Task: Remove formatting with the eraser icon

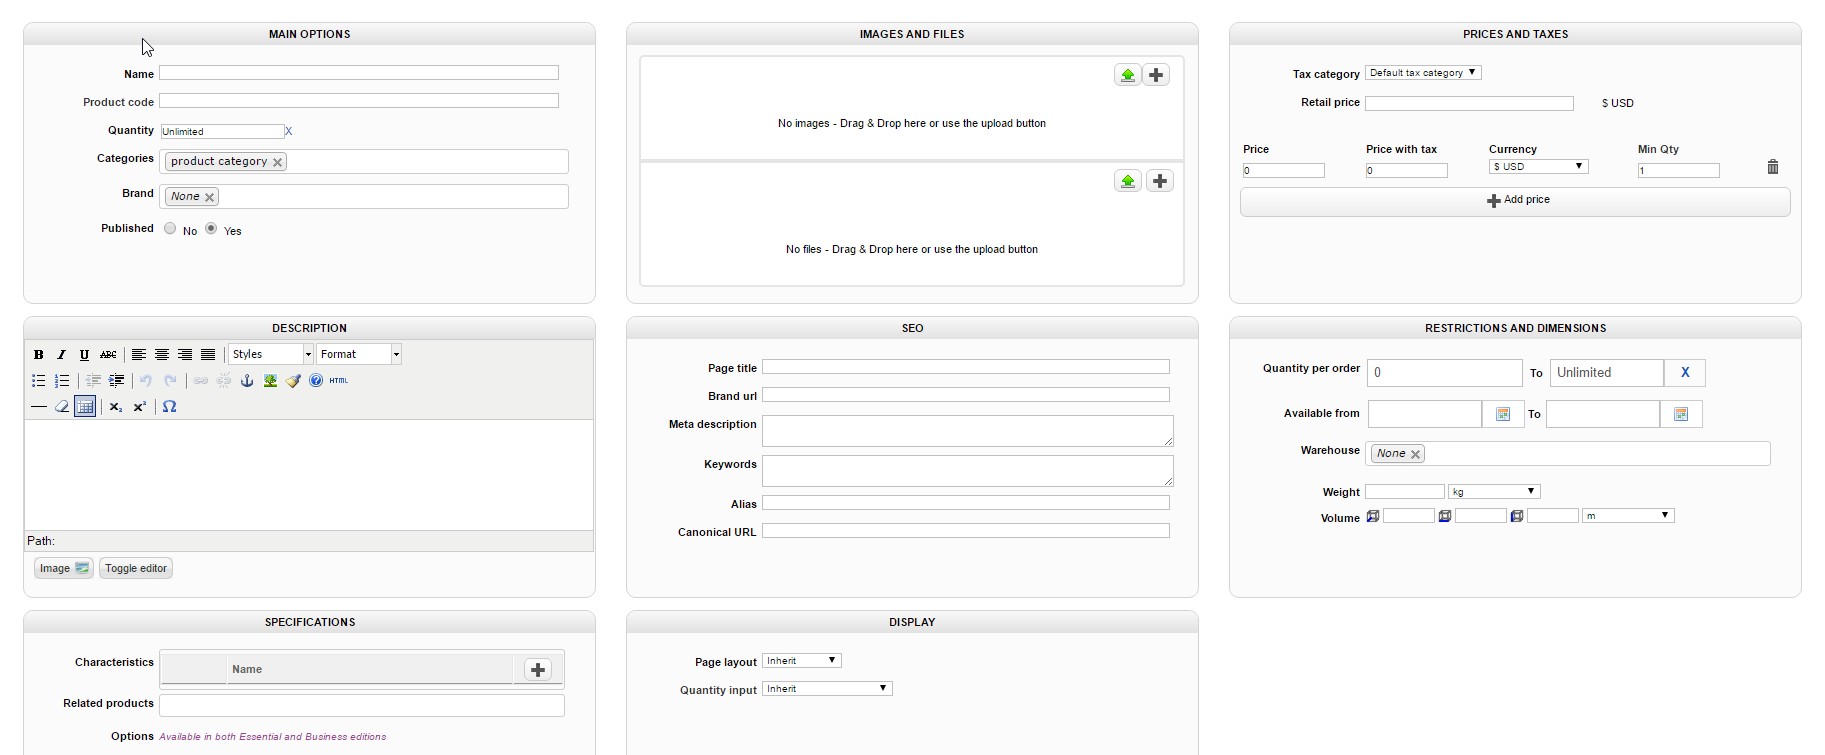Action: [62, 406]
